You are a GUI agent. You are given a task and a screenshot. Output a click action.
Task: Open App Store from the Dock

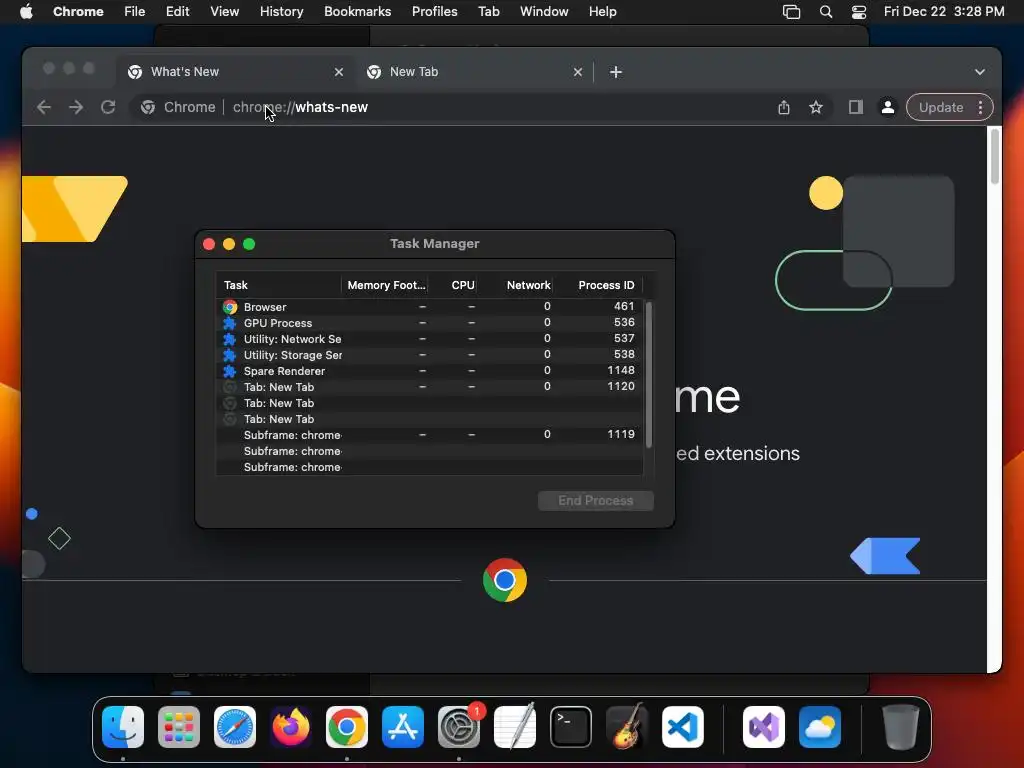(x=403, y=727)
